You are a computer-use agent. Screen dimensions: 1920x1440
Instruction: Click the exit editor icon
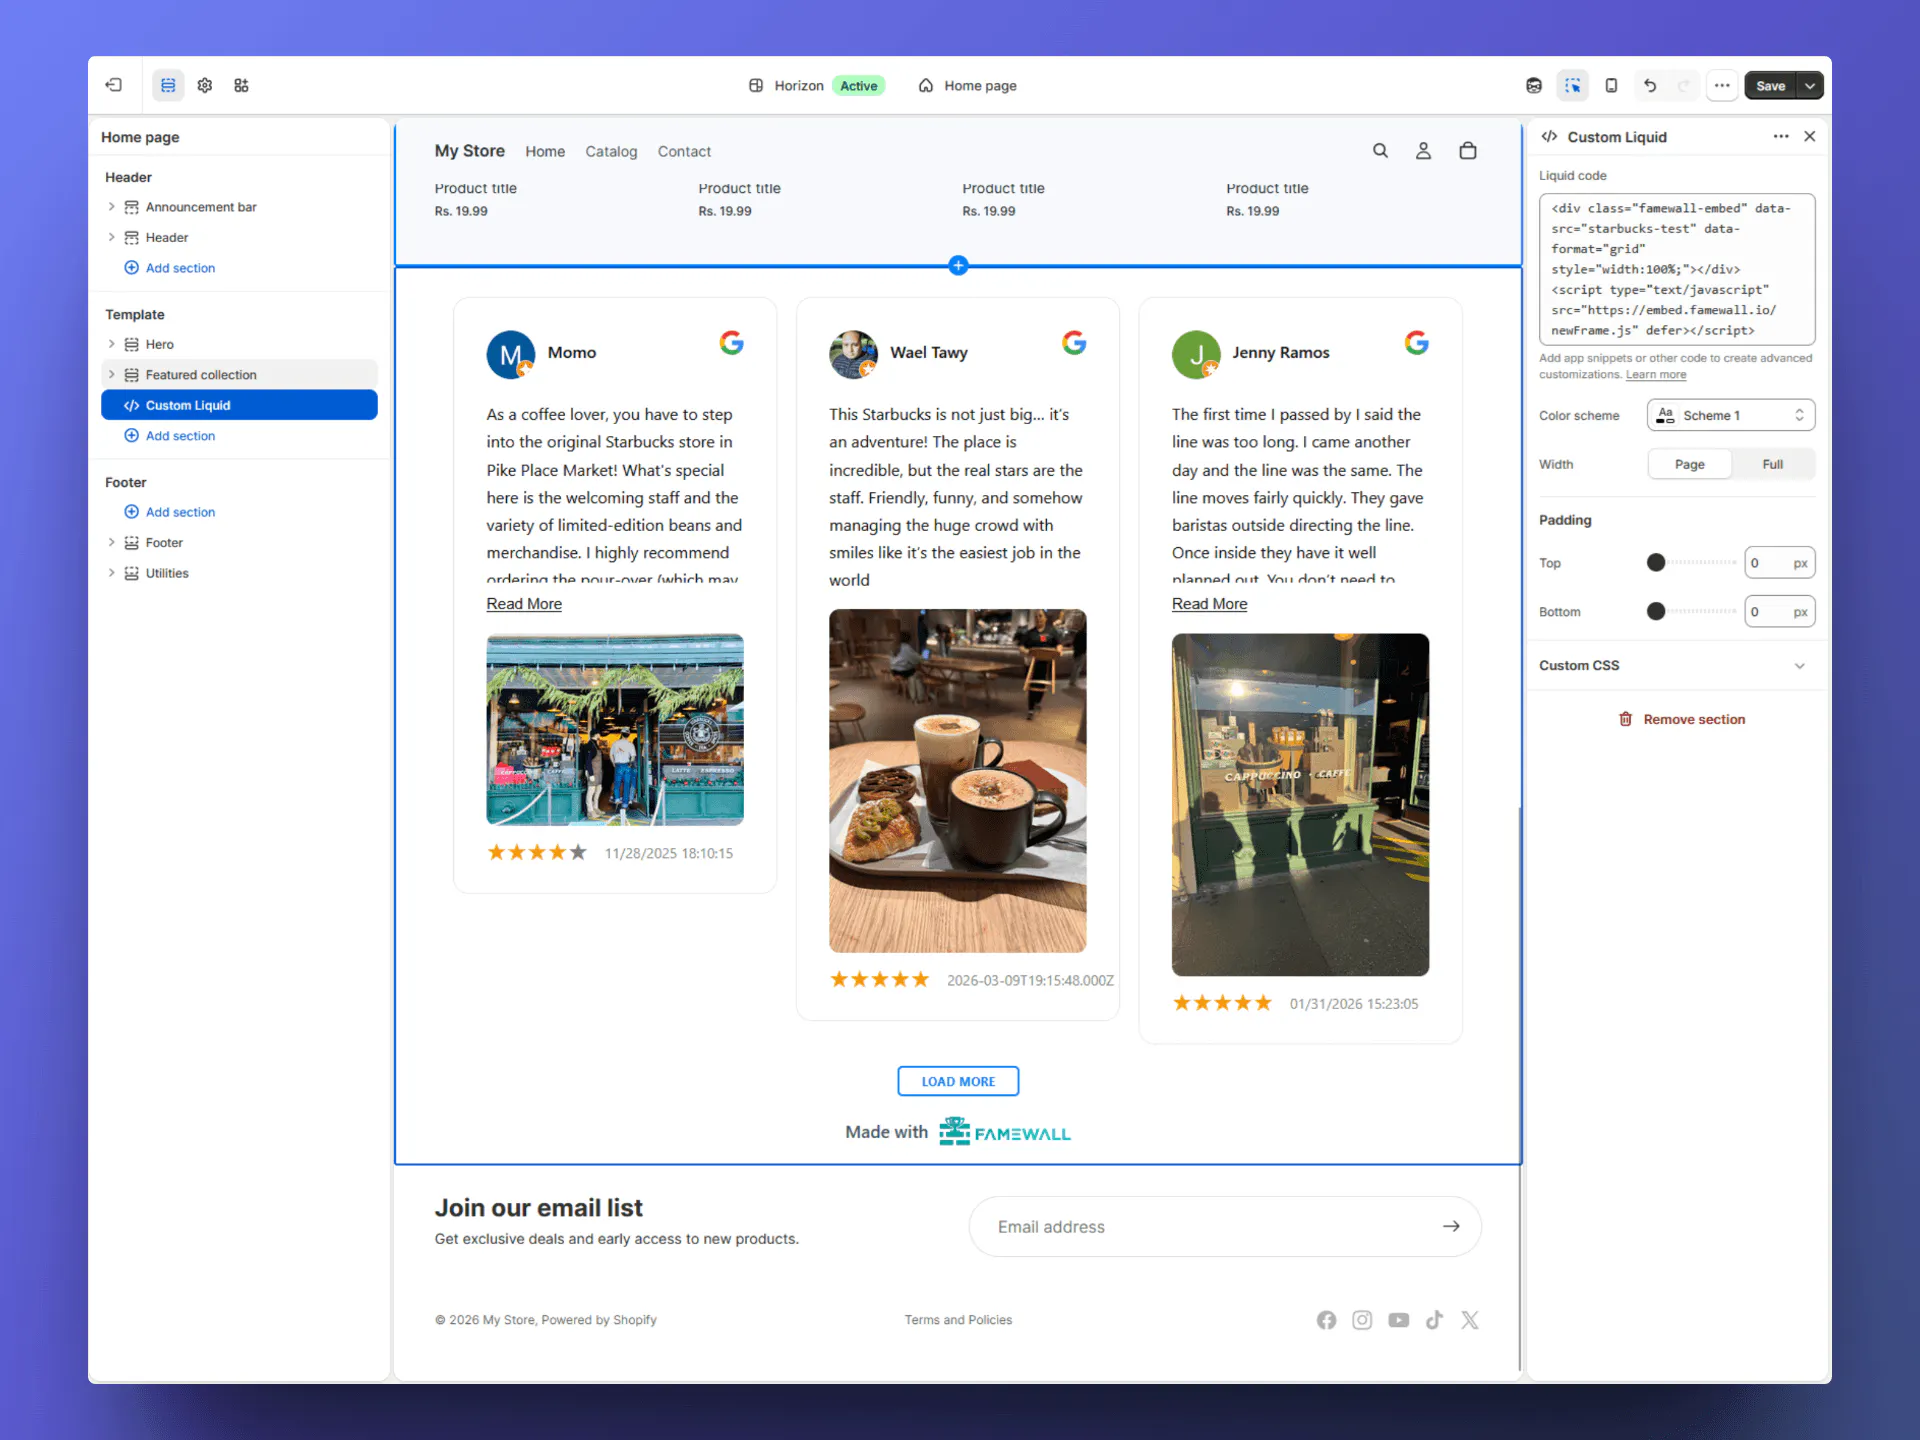114,85
